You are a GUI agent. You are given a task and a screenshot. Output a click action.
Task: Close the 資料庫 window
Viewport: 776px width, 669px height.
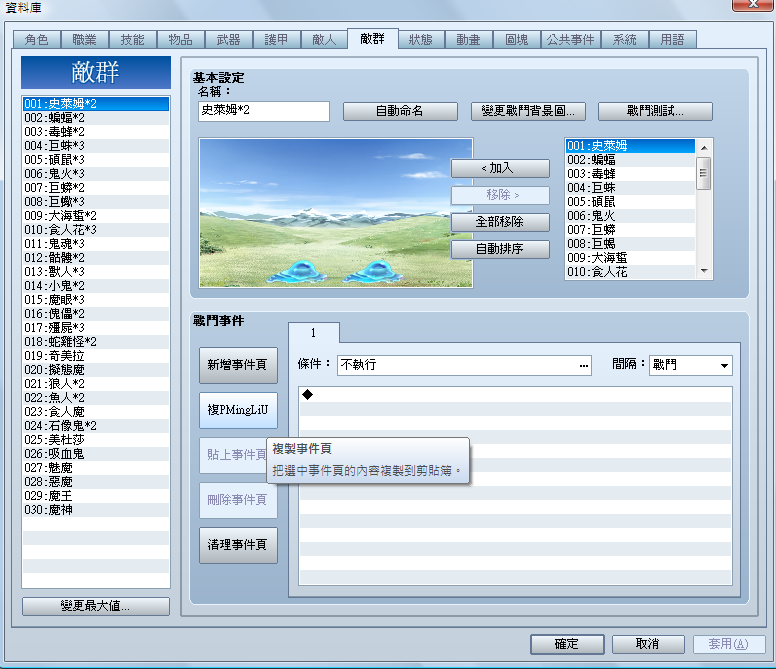pos(752,4)
